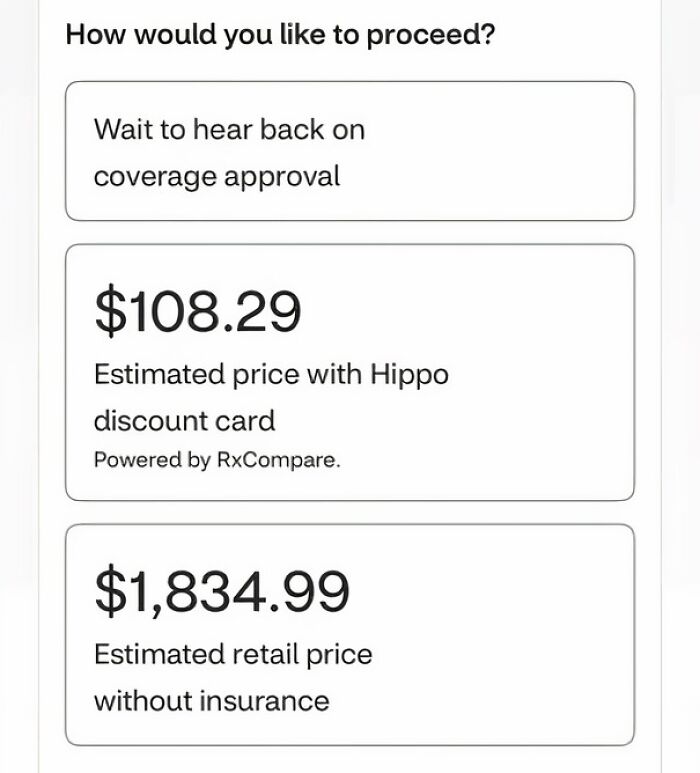This screenshot has height=773, width=700.
Task: Click the How would you like to proceed heading
Action: click(280, 35)
